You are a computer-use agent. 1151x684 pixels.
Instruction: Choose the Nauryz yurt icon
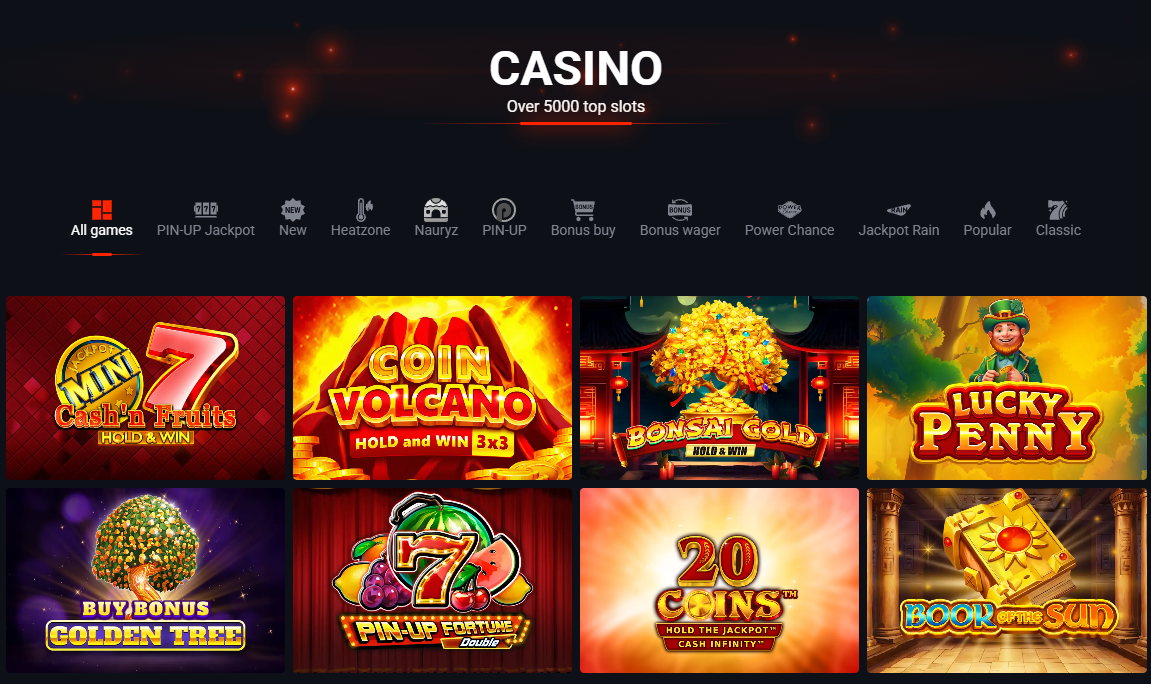tap(436, 210)
